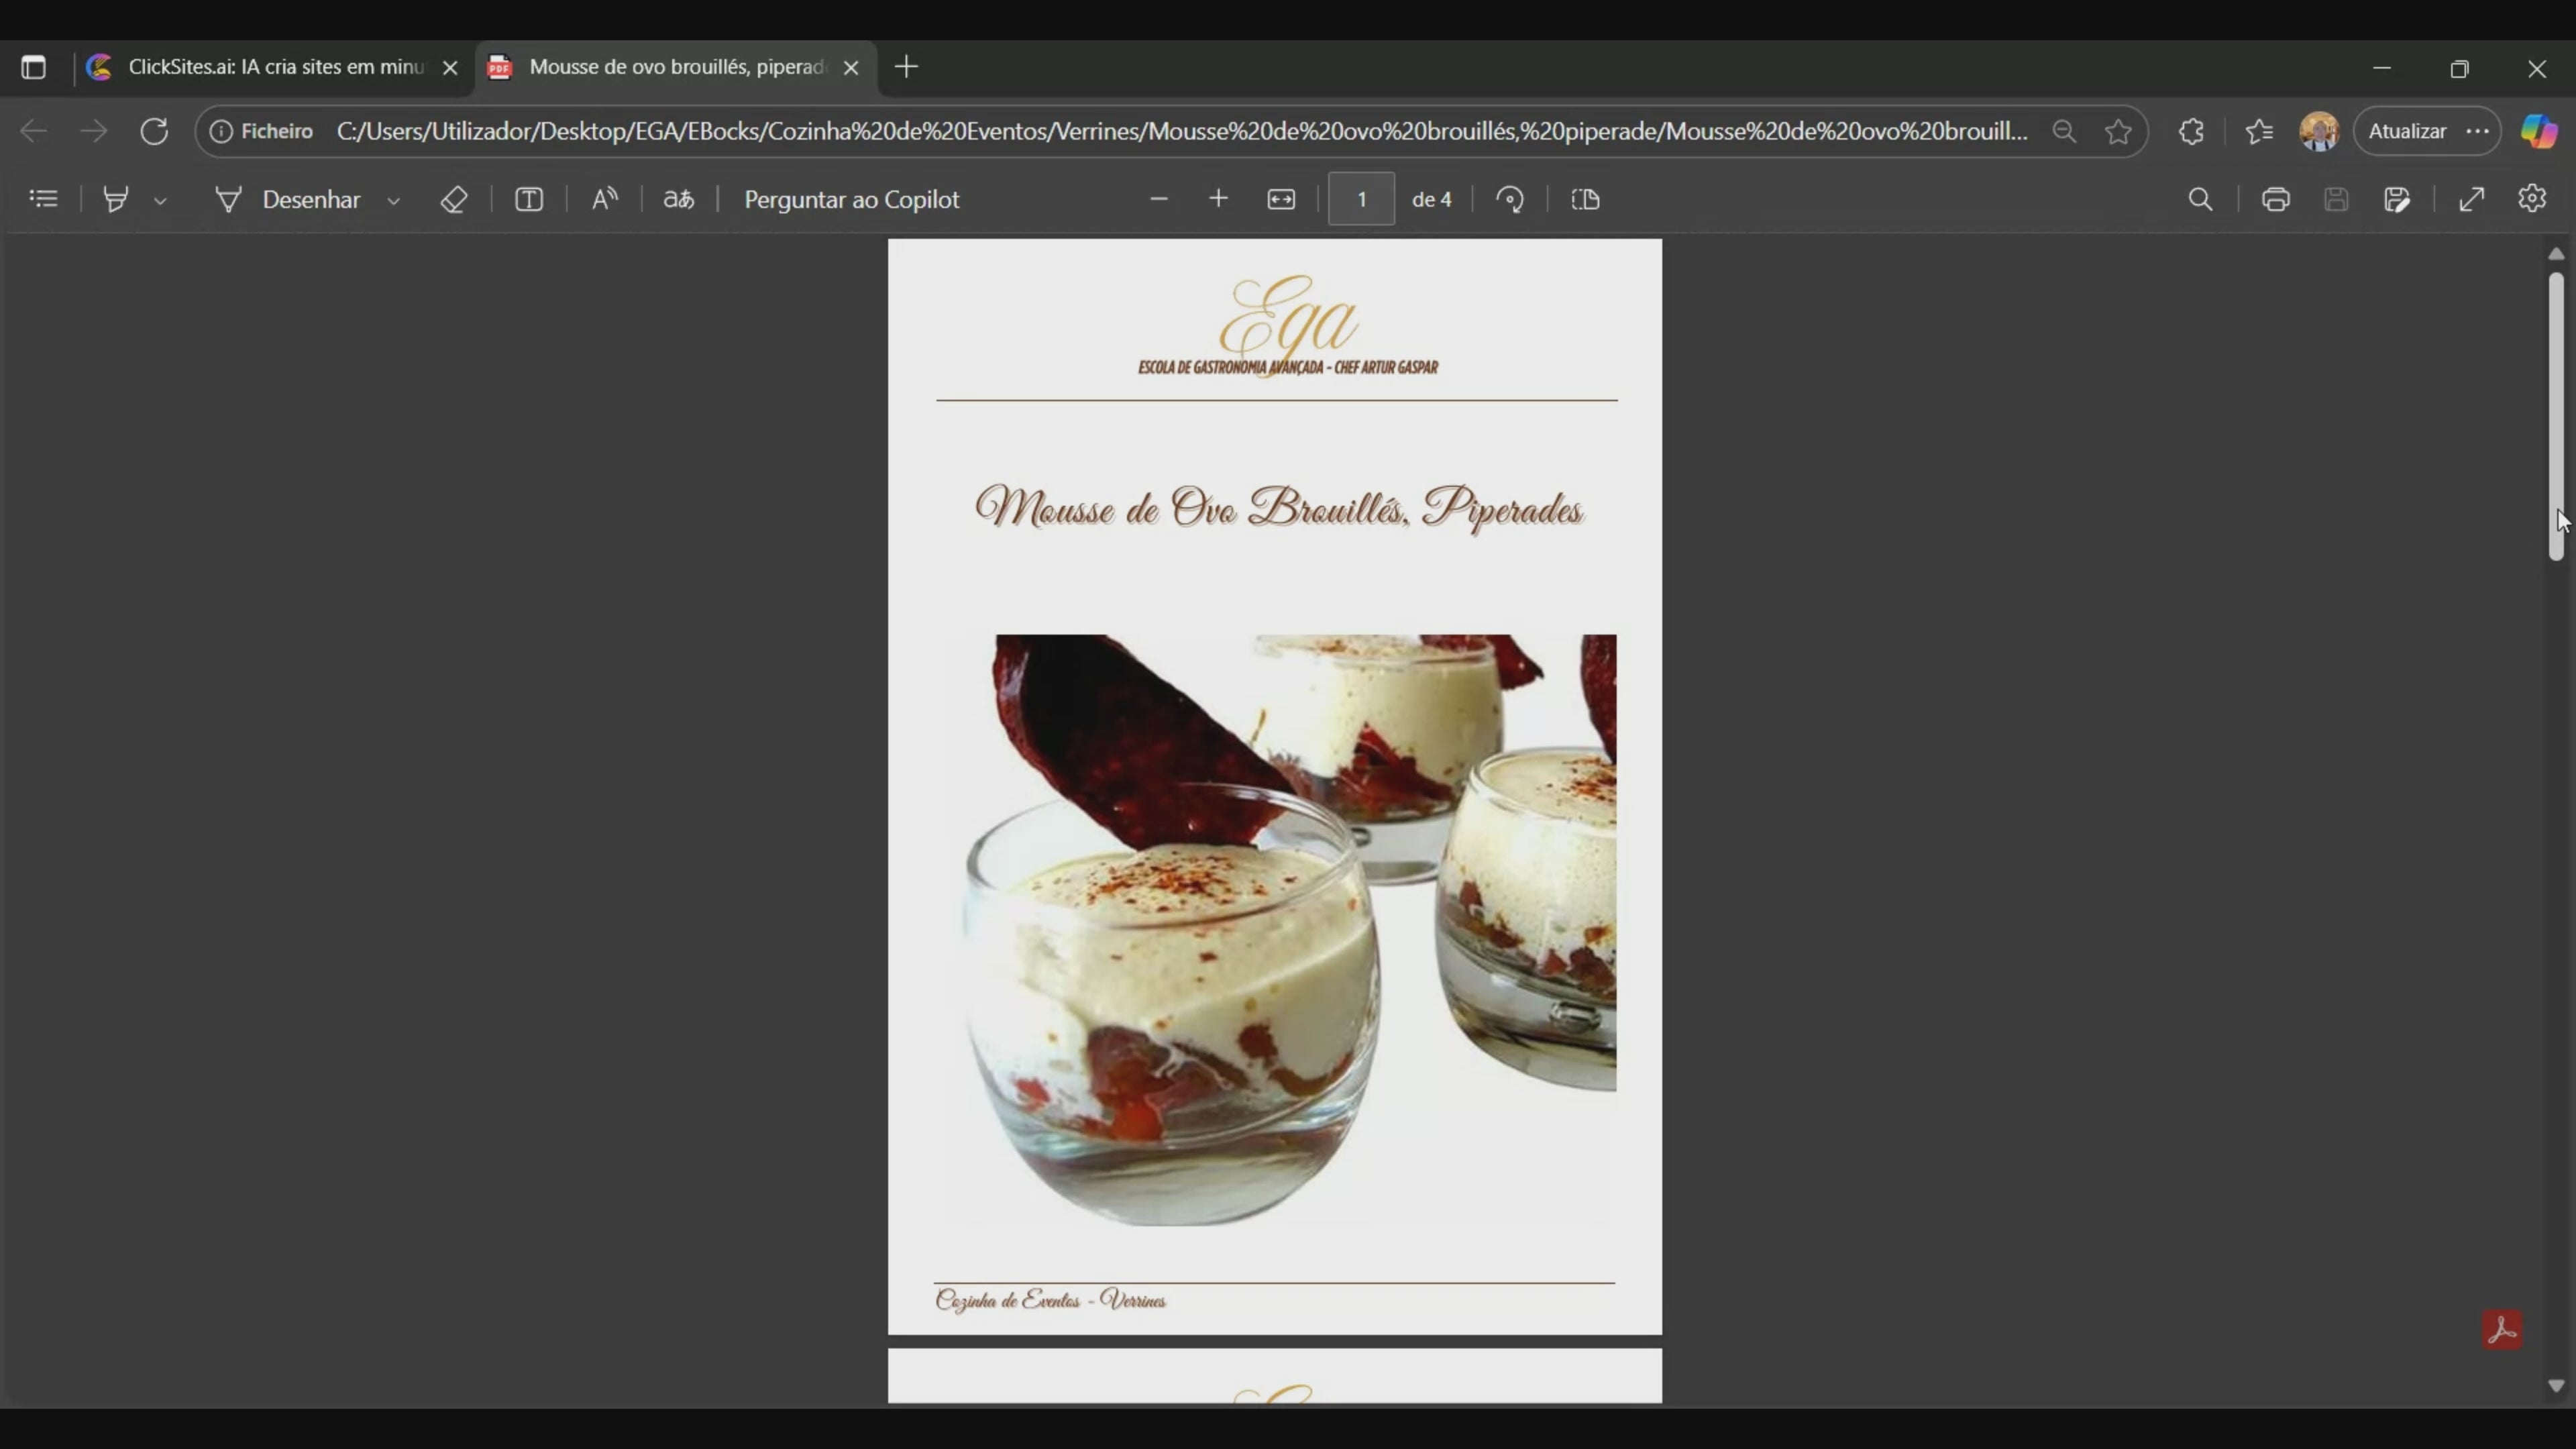Activate the eraser tool
This screenshot has width=2576, height=1449.
454,199
